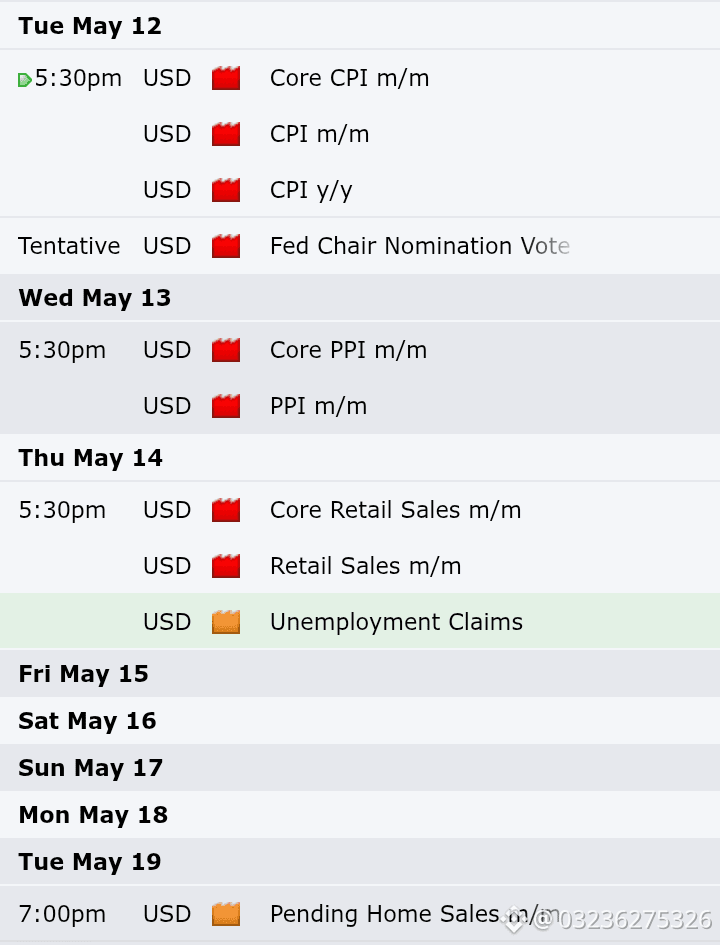The image size is (720, 945).
Task: Open the Fed Chair Nomination Vote event
Action: pyautogui.click(x=420, y=246)
